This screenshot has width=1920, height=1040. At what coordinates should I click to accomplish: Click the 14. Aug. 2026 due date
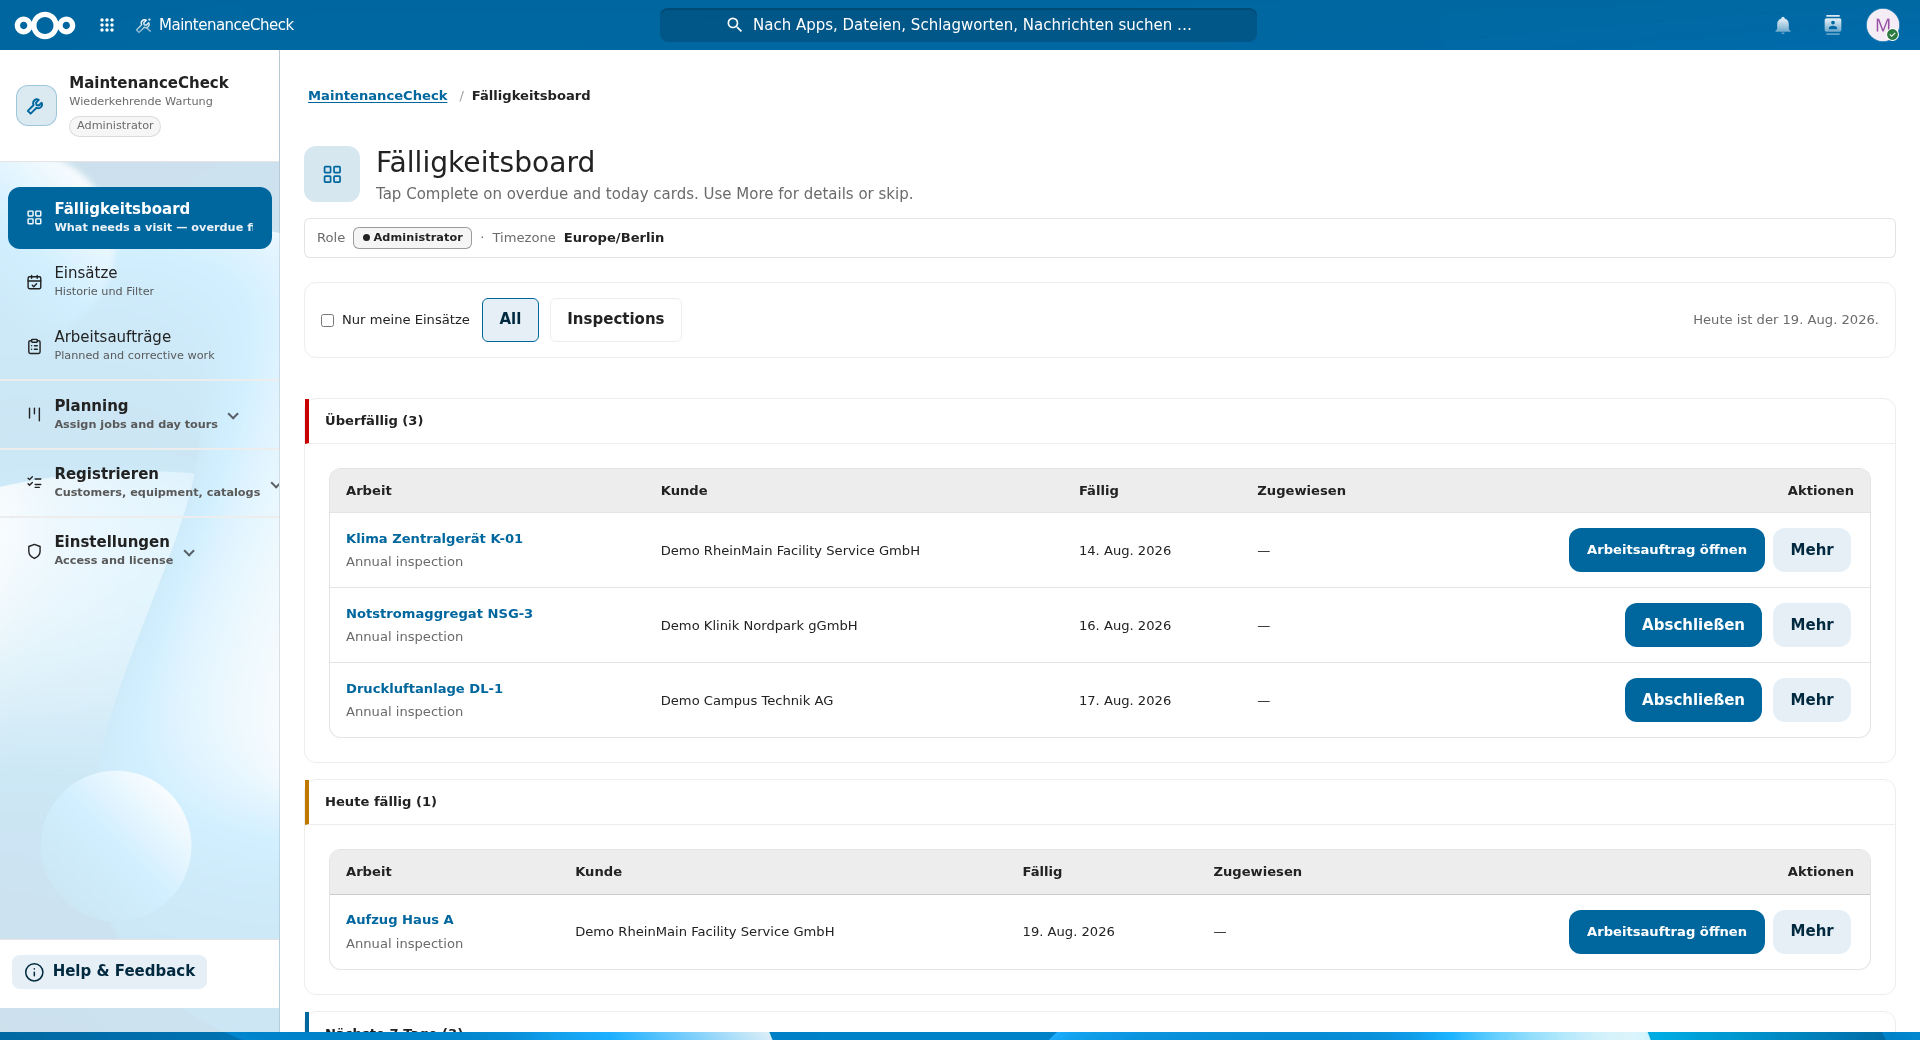1125,551
